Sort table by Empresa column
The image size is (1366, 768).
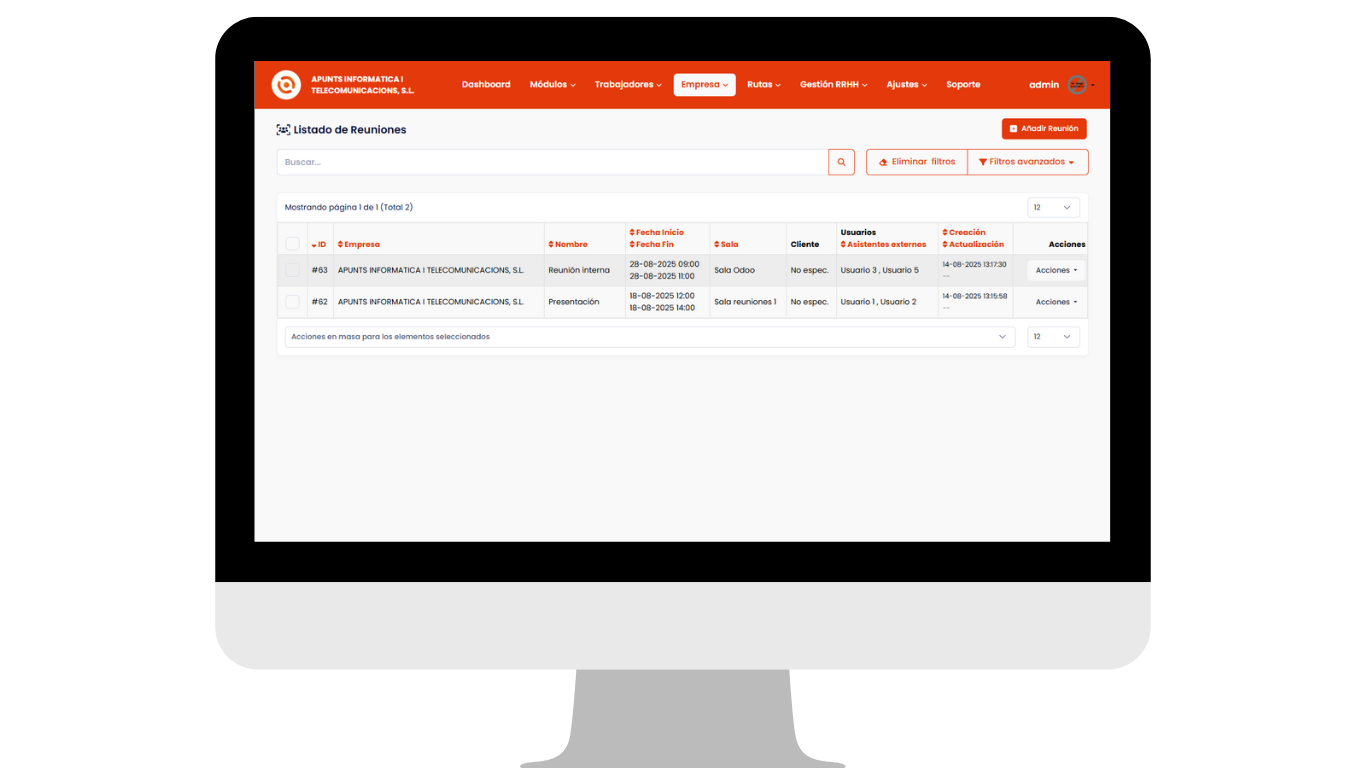[x=361, y=245]
